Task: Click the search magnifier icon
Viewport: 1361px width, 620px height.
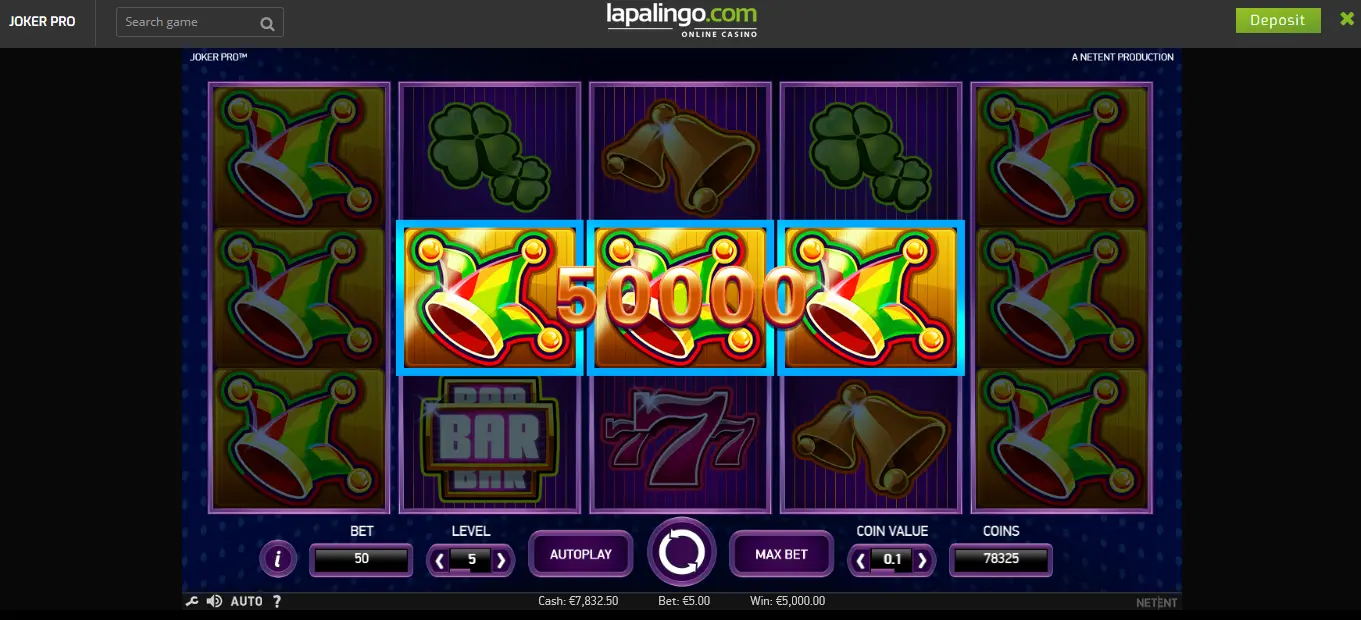Action: [x=267, y=23]
